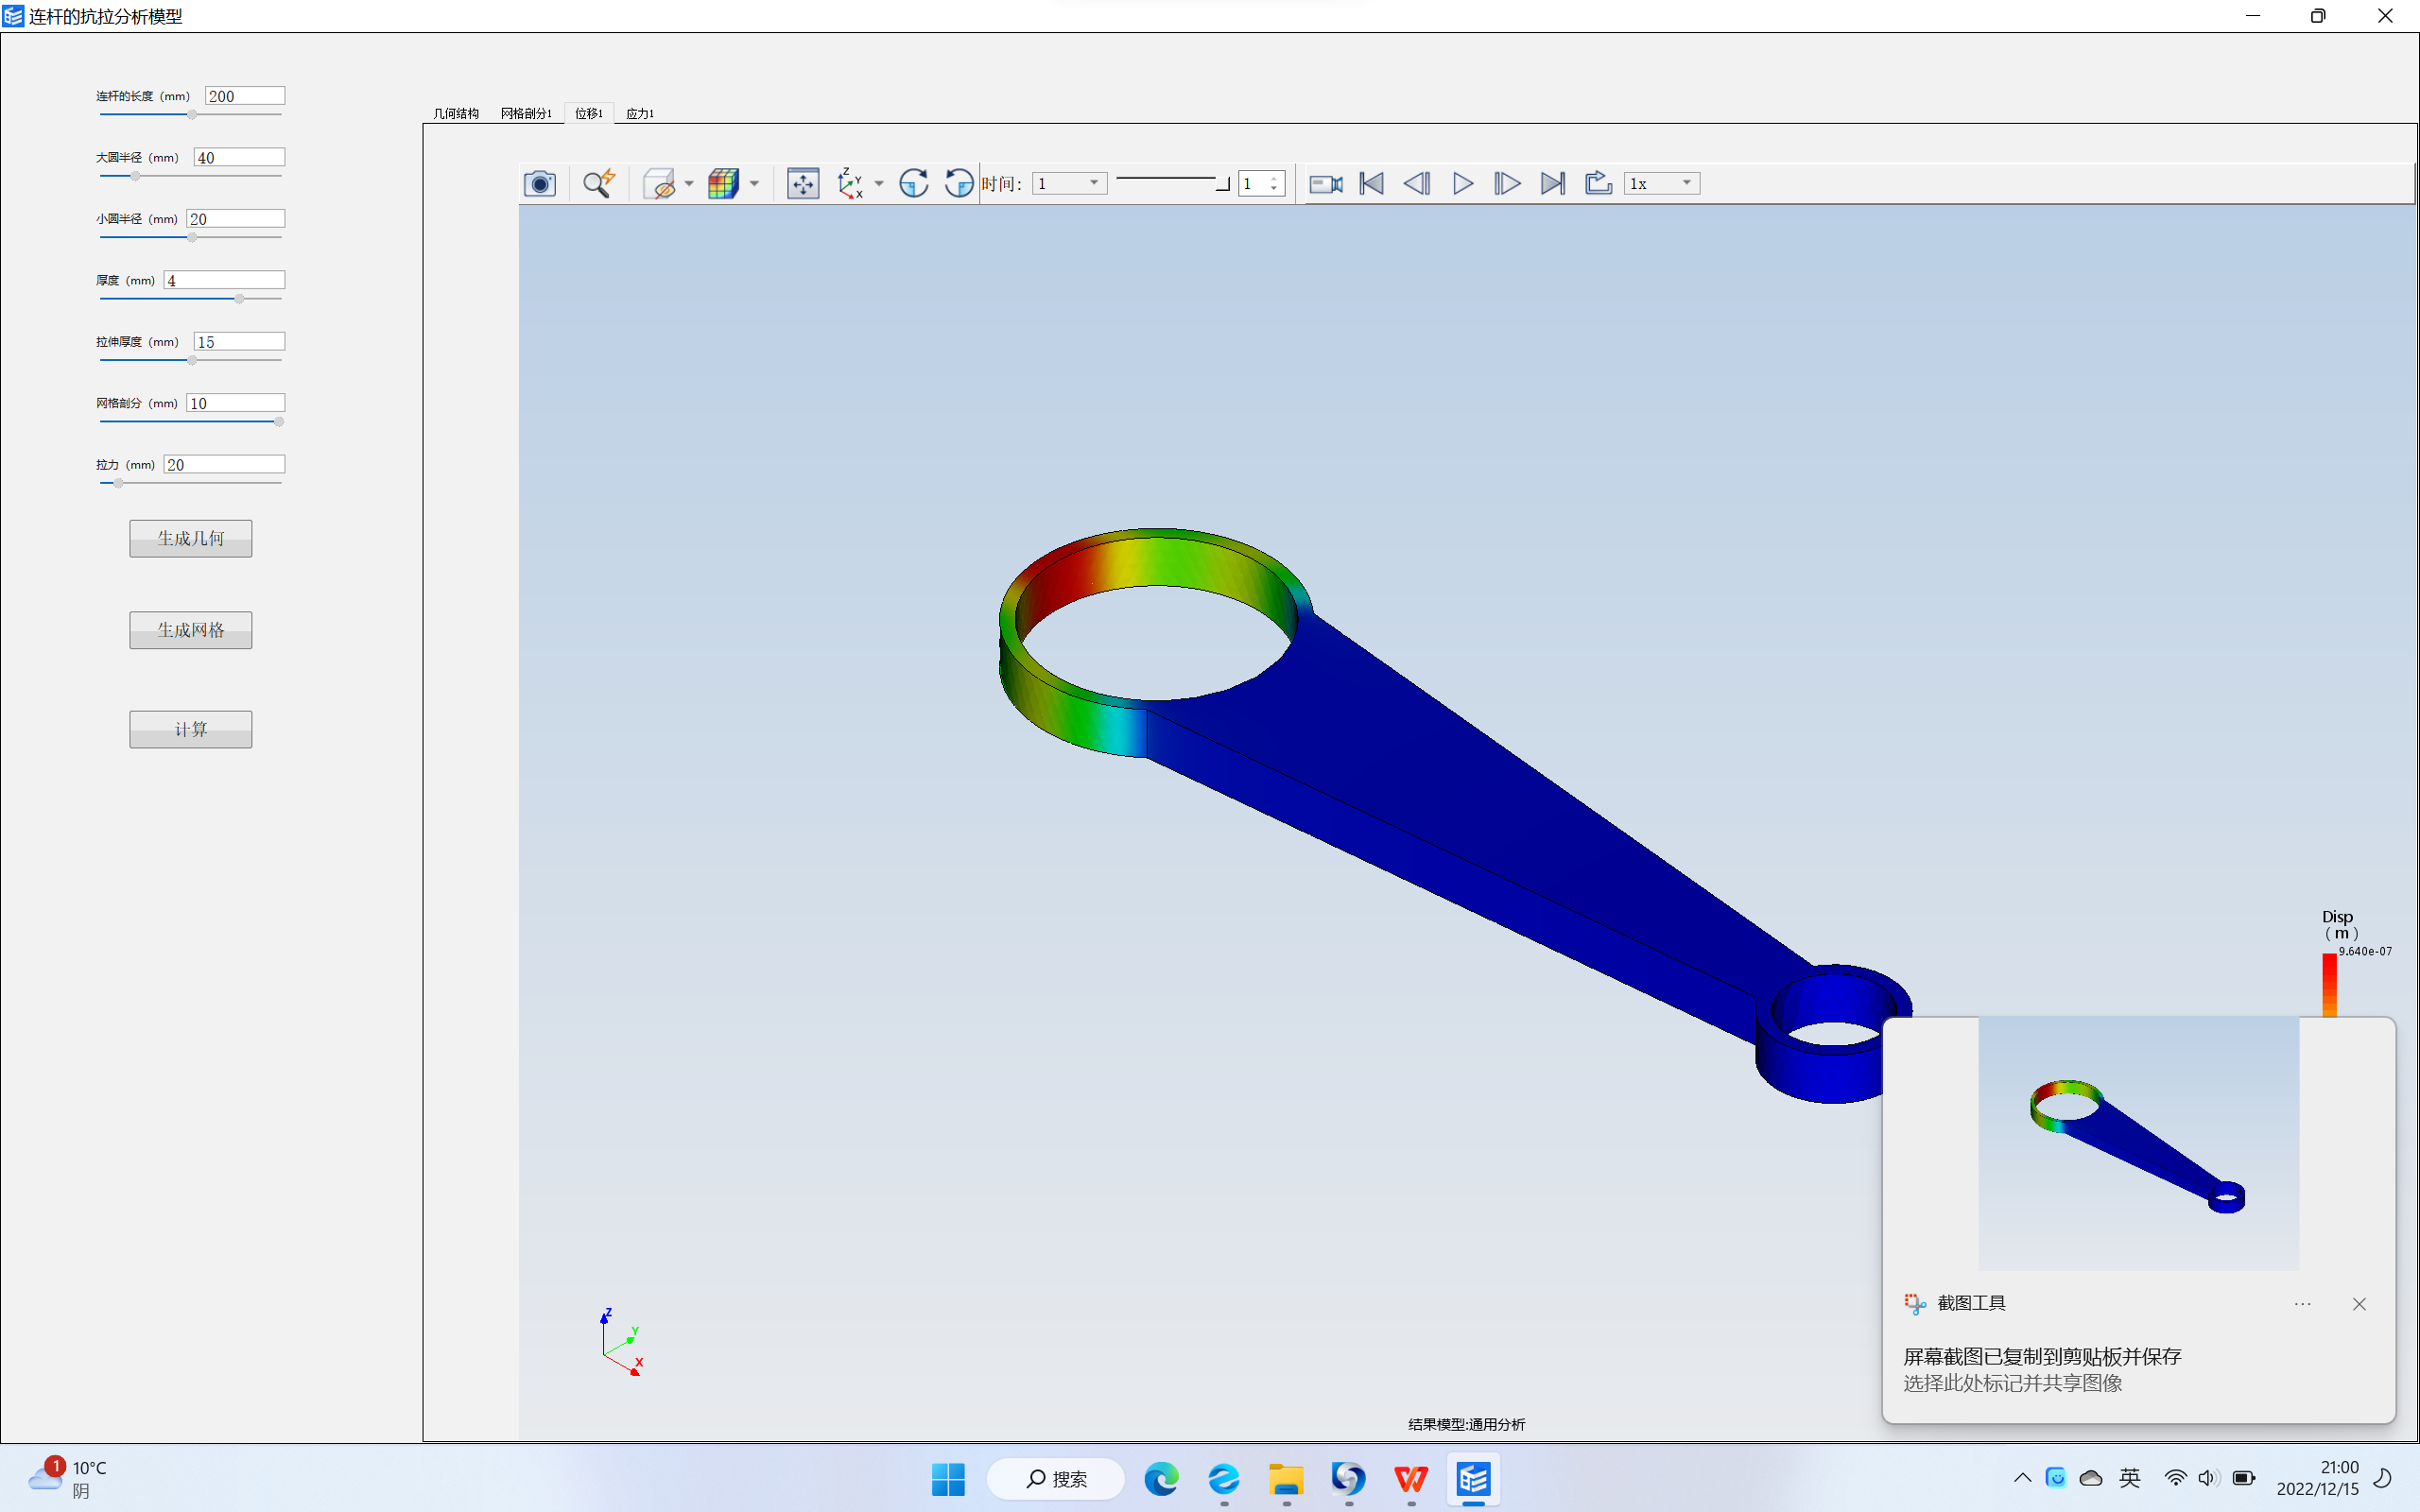Open the notification more-options ellipsis

click(x=2302, y=1304)
